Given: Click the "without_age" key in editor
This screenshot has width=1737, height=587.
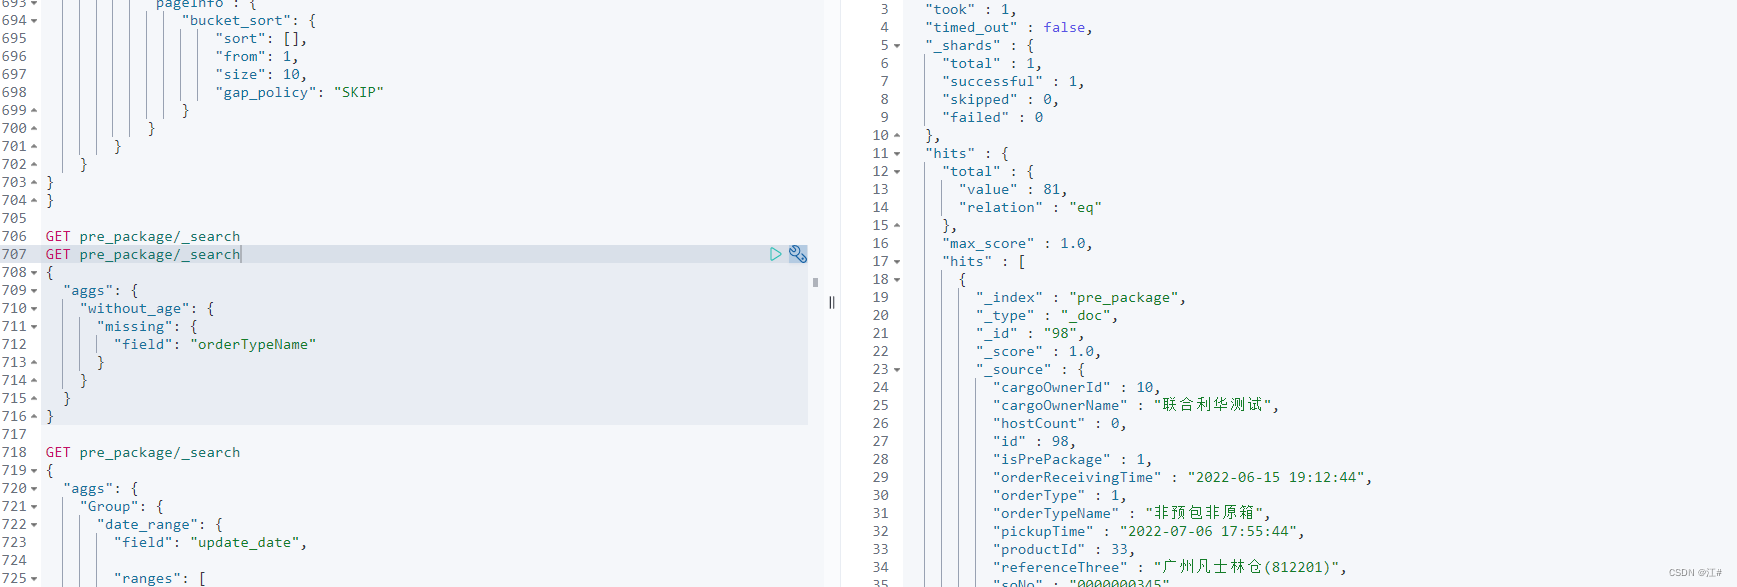Looking at the screenshot, I should pyautogui.click(x=134, y=308).
